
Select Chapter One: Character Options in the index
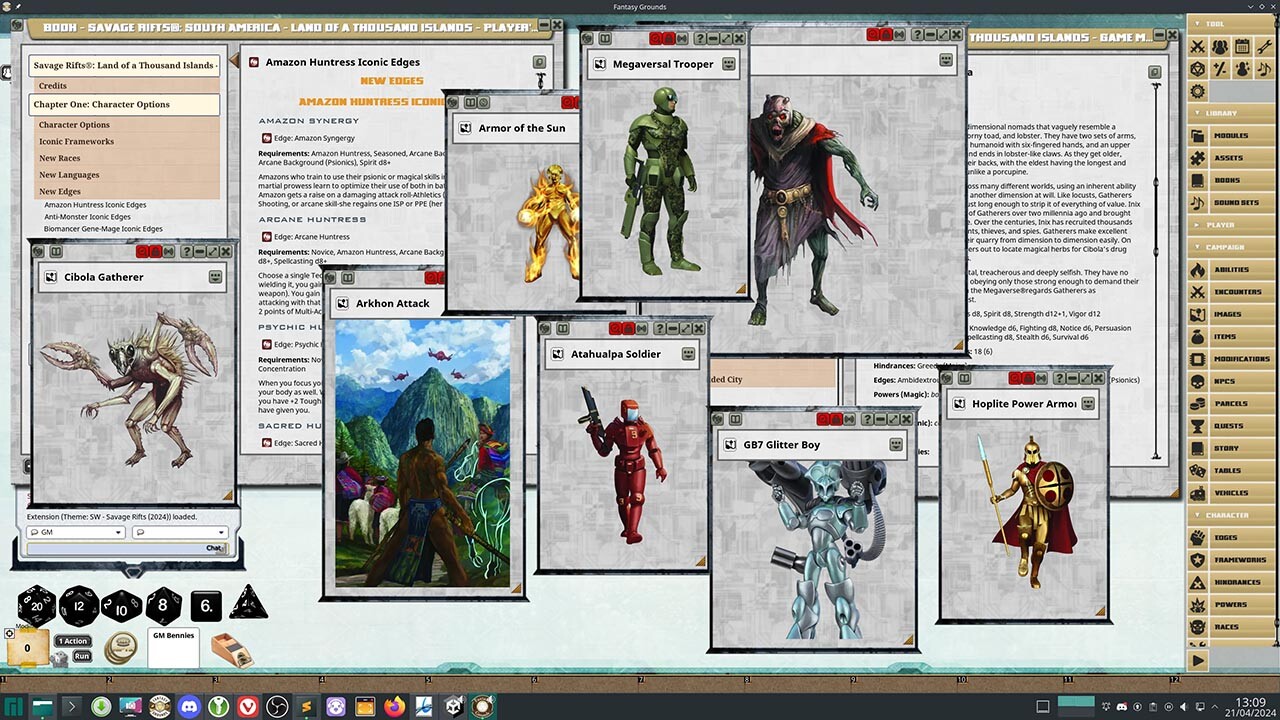[x=124, y=104]
